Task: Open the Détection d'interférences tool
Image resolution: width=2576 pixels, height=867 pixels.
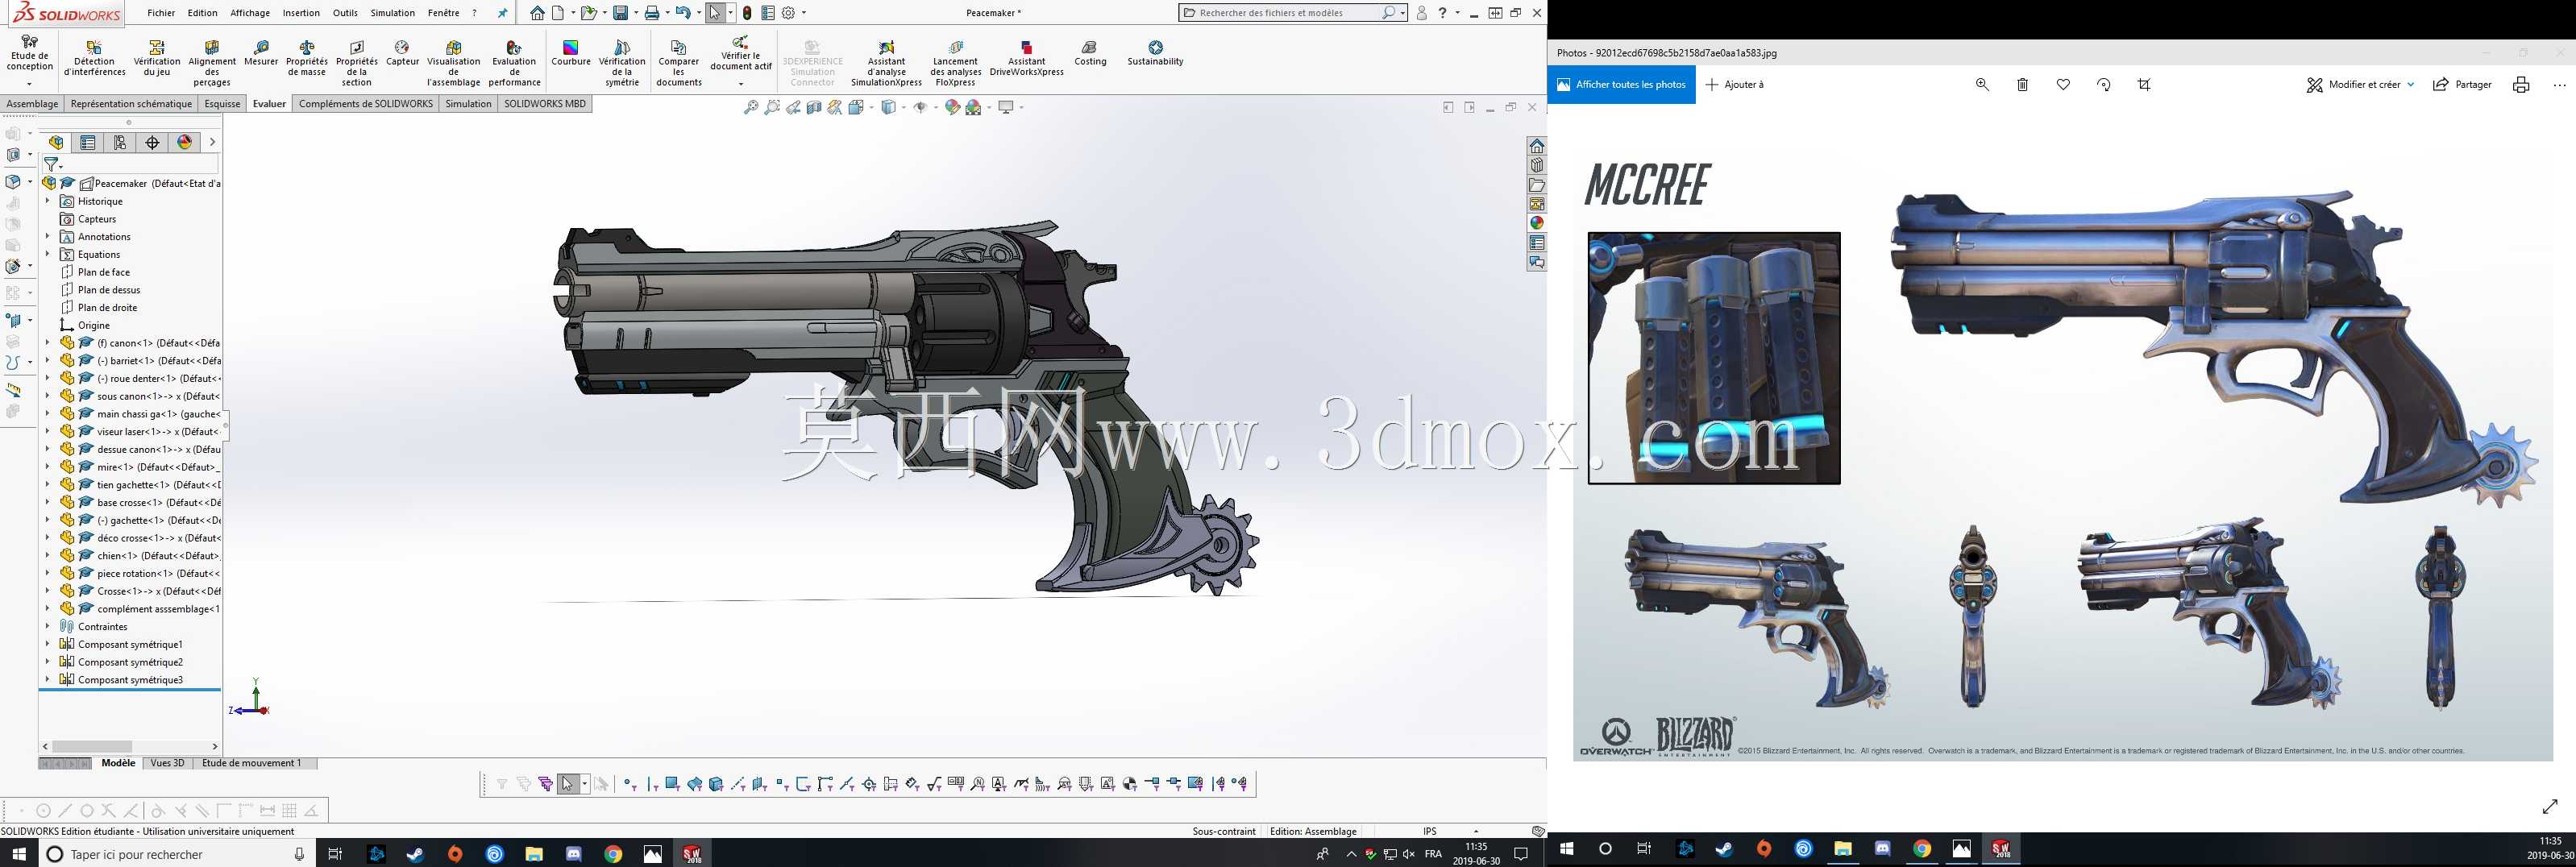Action: (95, 59)
